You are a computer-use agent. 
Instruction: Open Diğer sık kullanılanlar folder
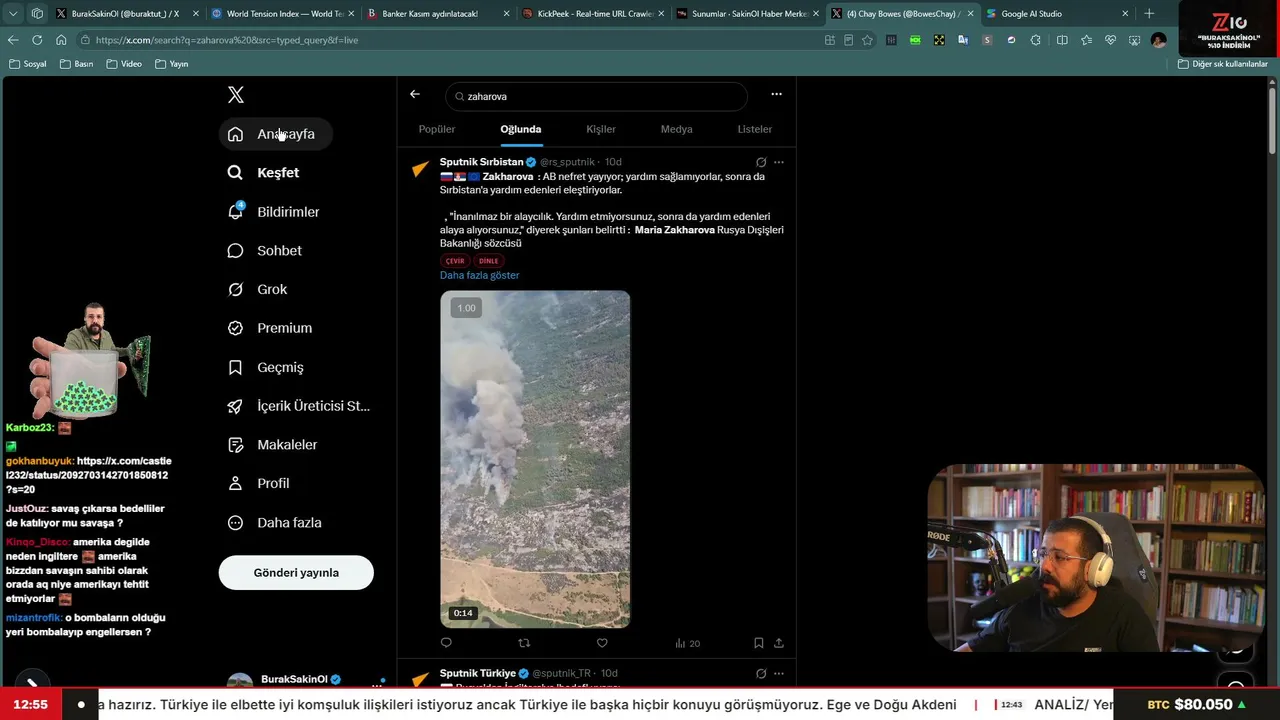(x=1223, y=64)
